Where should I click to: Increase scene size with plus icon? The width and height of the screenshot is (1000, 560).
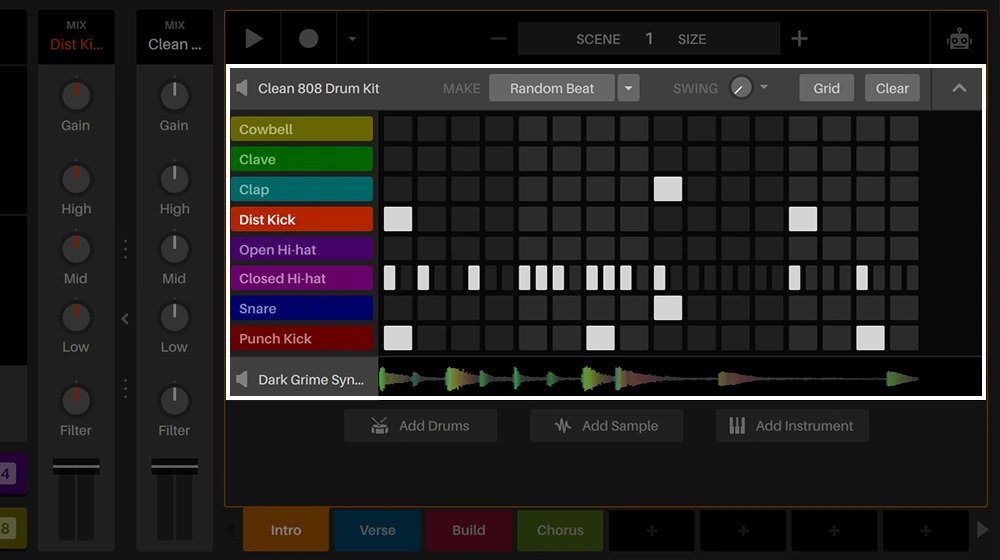(x=799, y=39)
